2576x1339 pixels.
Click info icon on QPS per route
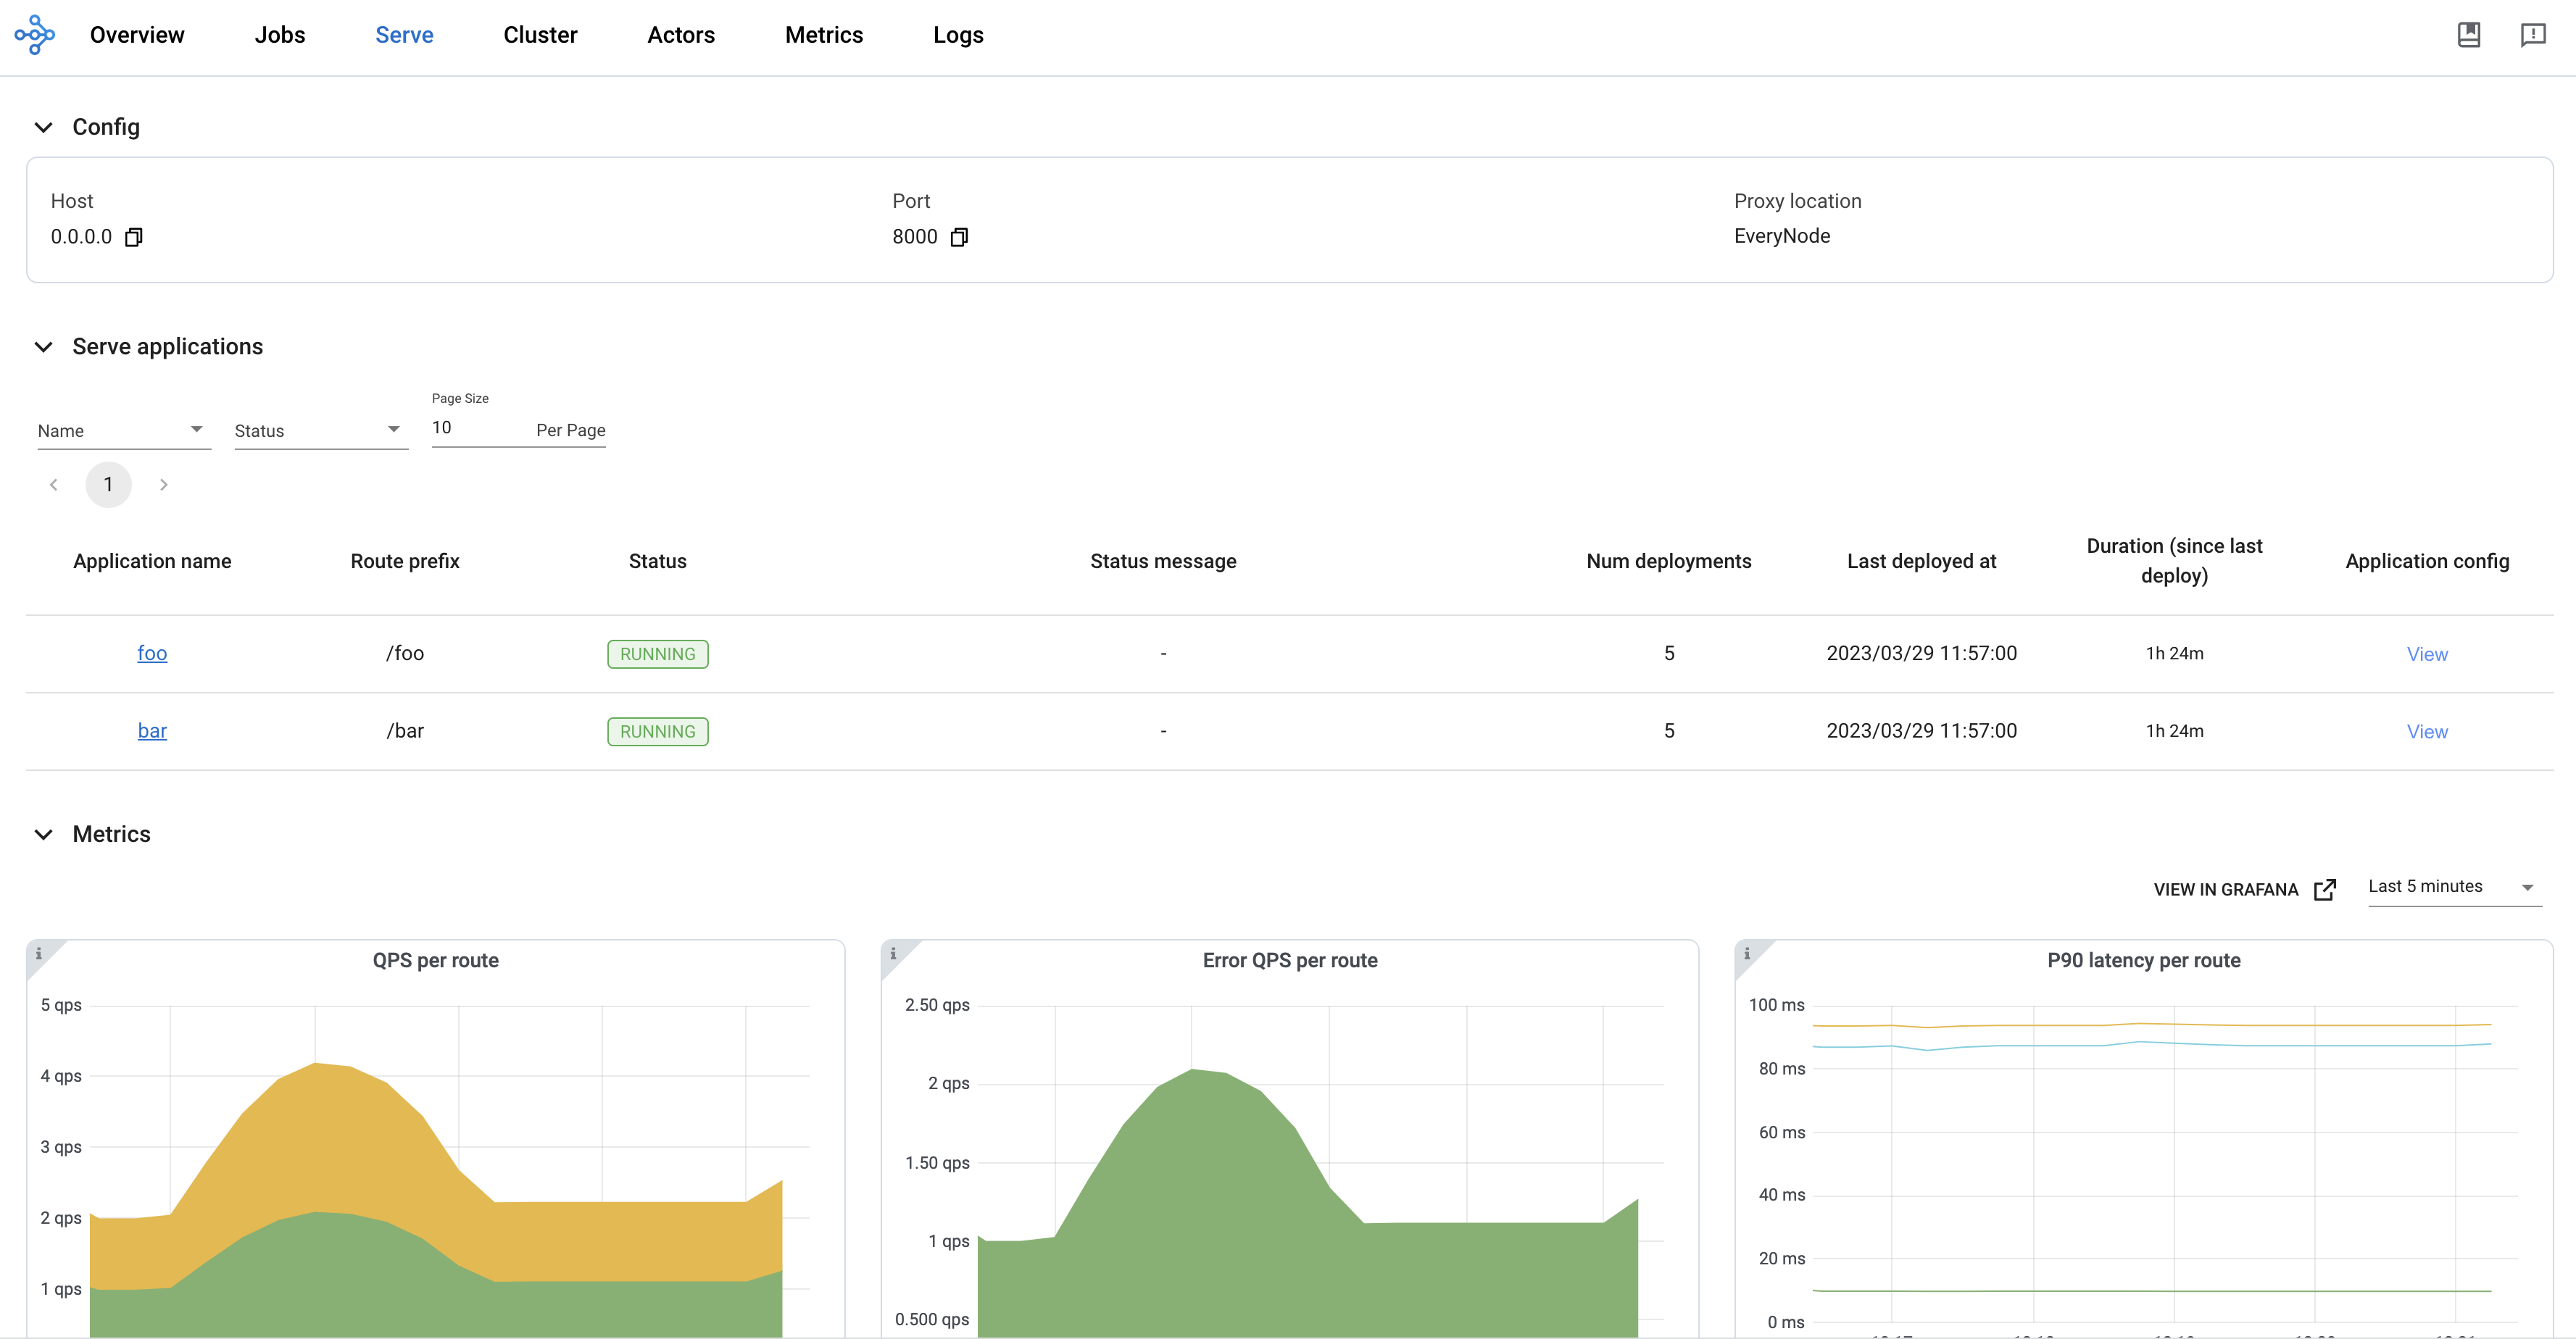pos(39,953)
